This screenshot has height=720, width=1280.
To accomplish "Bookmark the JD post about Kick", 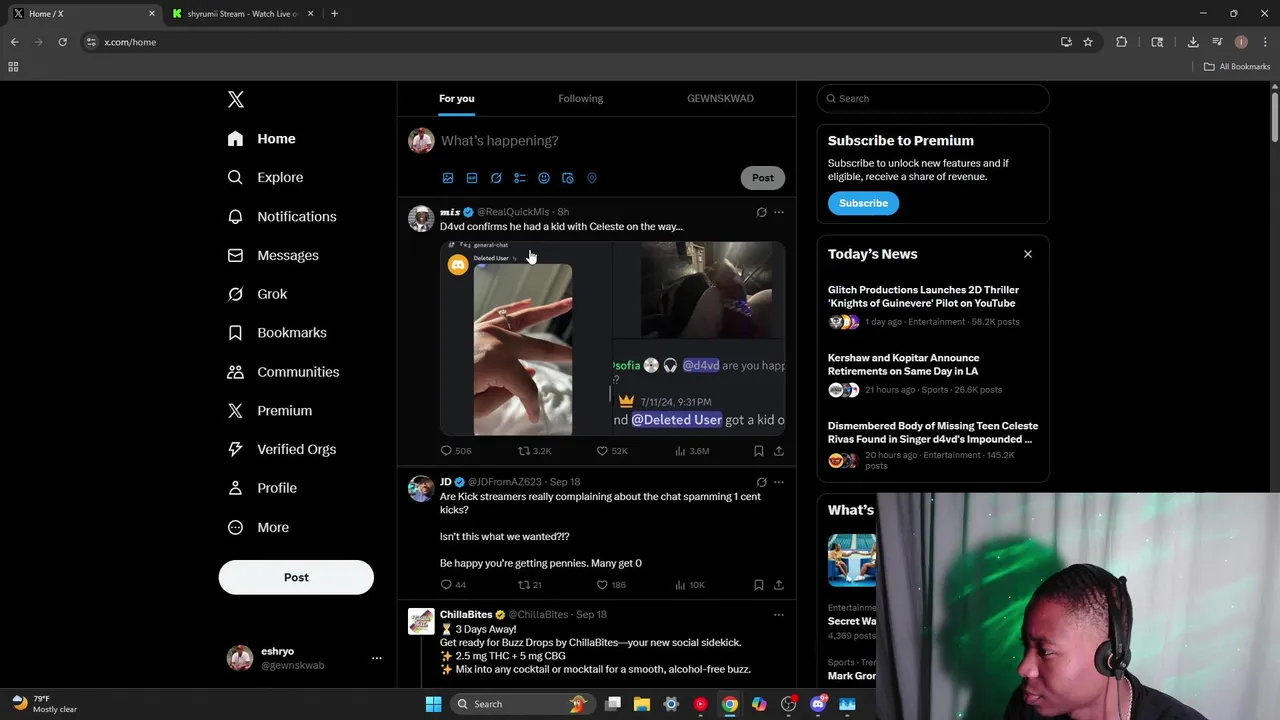I will click(759, 585).
